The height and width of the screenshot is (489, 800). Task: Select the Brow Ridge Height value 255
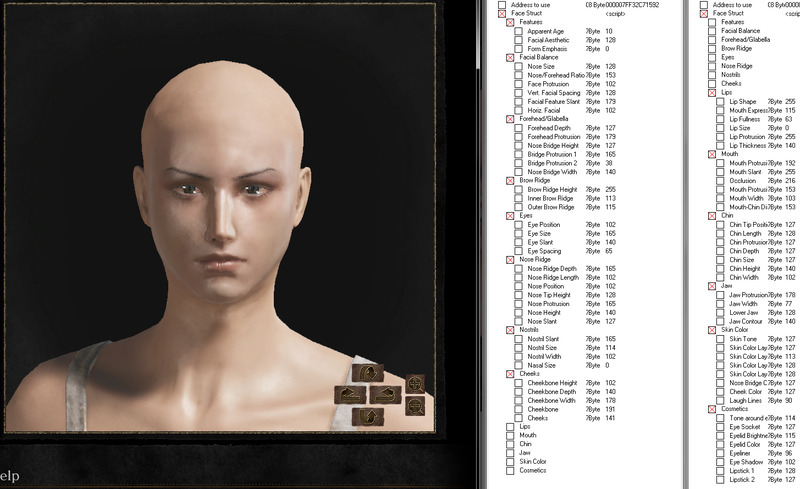tap(610, 189)
